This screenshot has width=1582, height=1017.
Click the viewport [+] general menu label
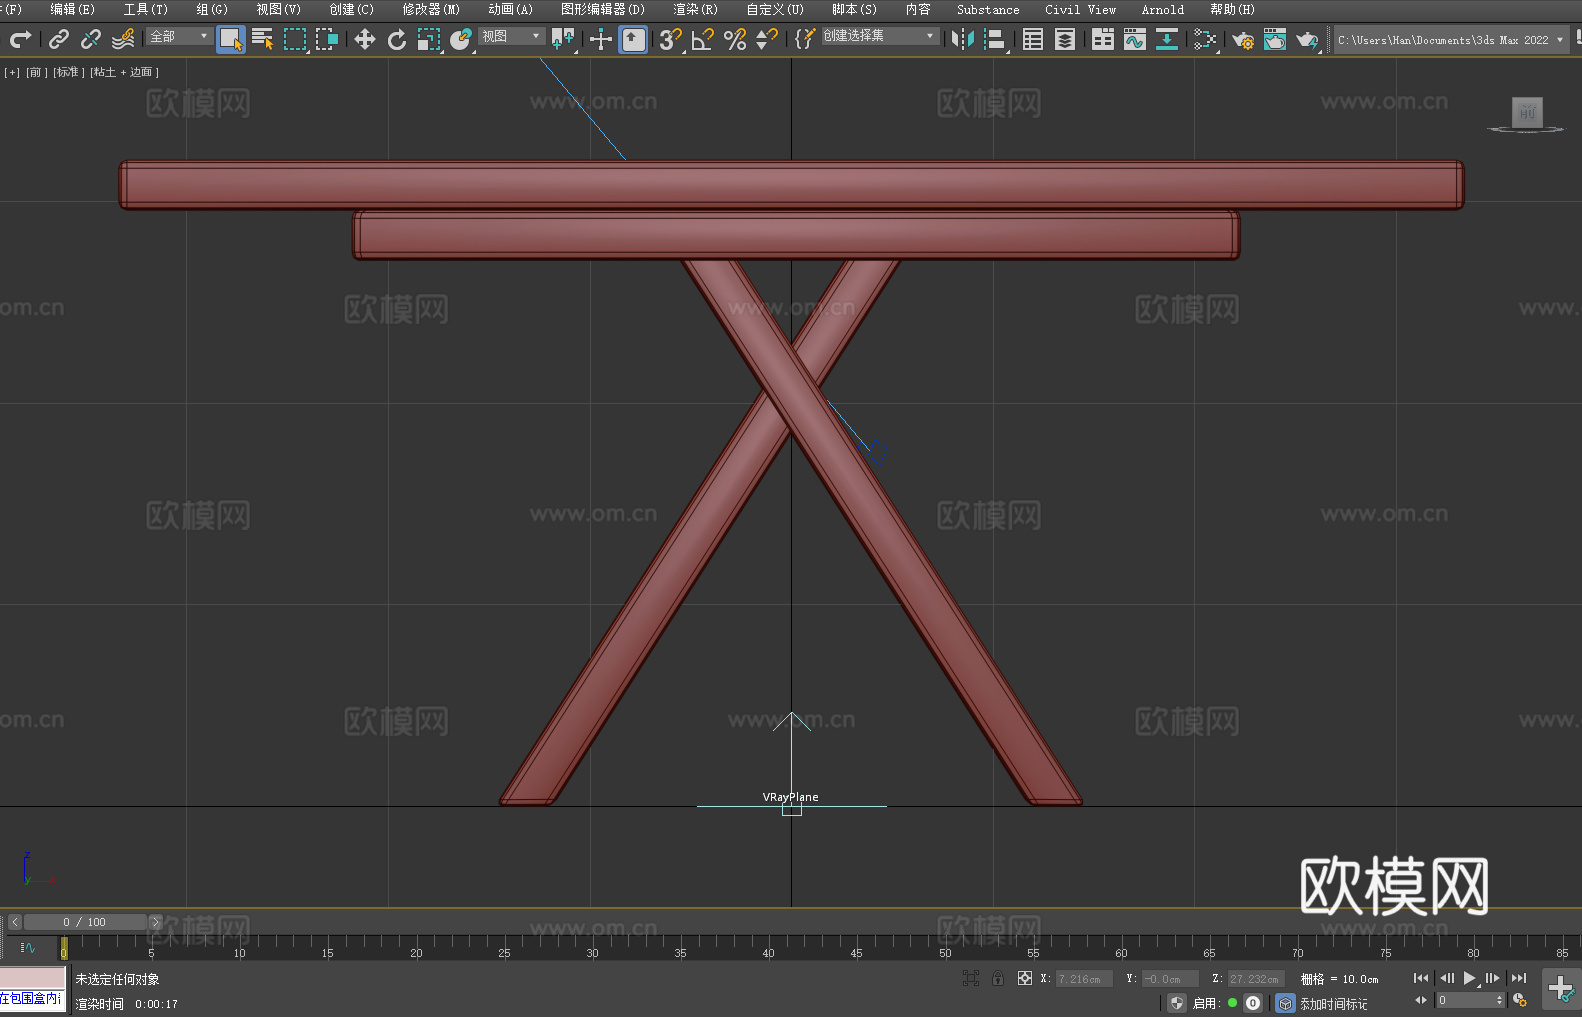(x=12, y=72)
